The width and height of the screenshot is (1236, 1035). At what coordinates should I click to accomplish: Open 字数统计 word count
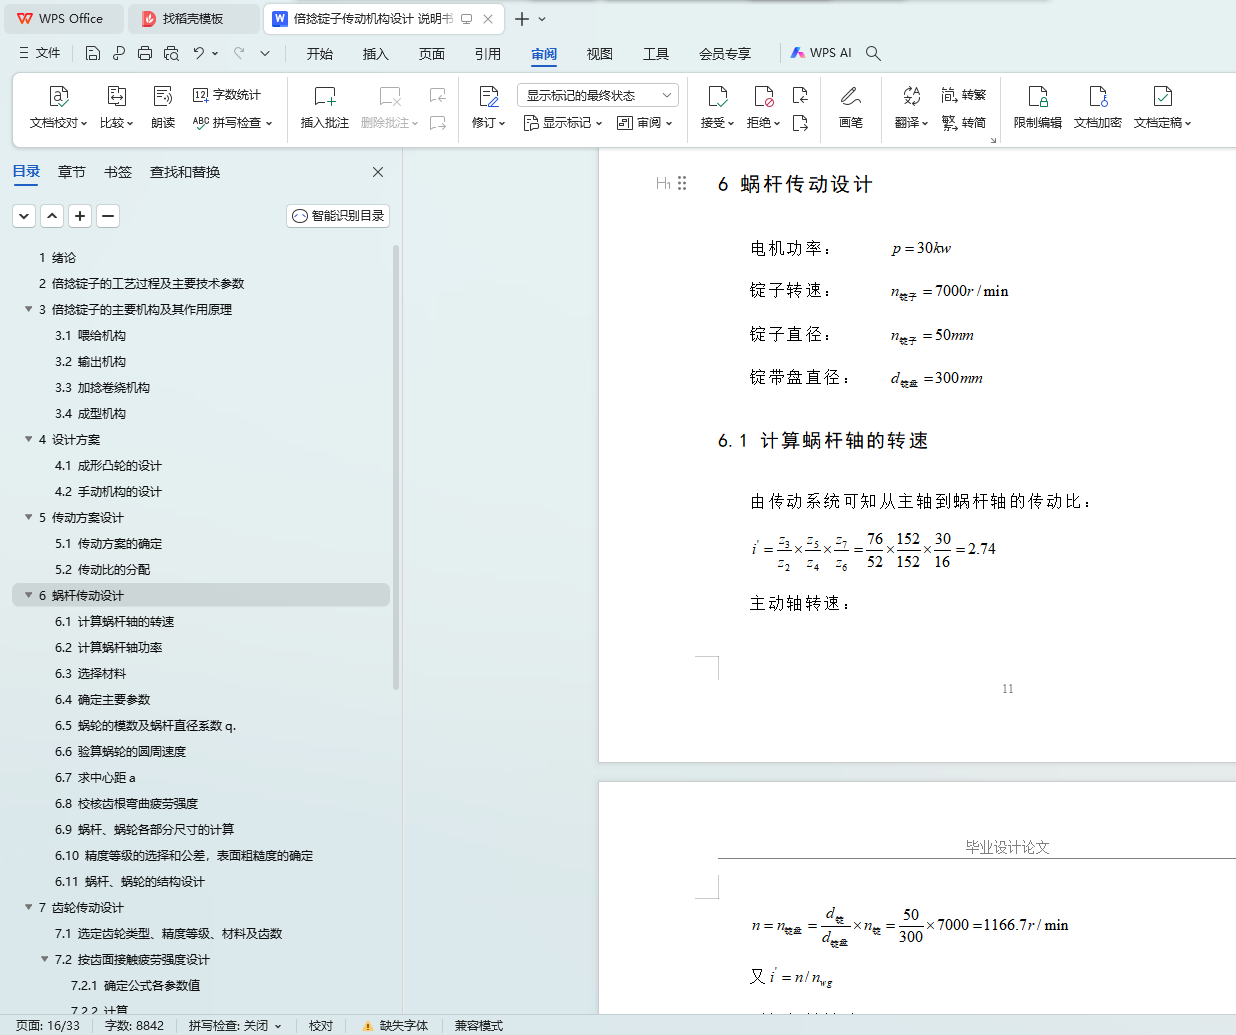click(x=227, y=95)
